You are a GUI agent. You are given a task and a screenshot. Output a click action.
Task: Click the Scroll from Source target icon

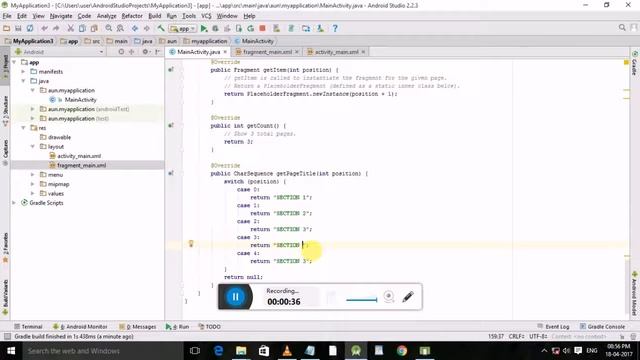coord(121,52)
